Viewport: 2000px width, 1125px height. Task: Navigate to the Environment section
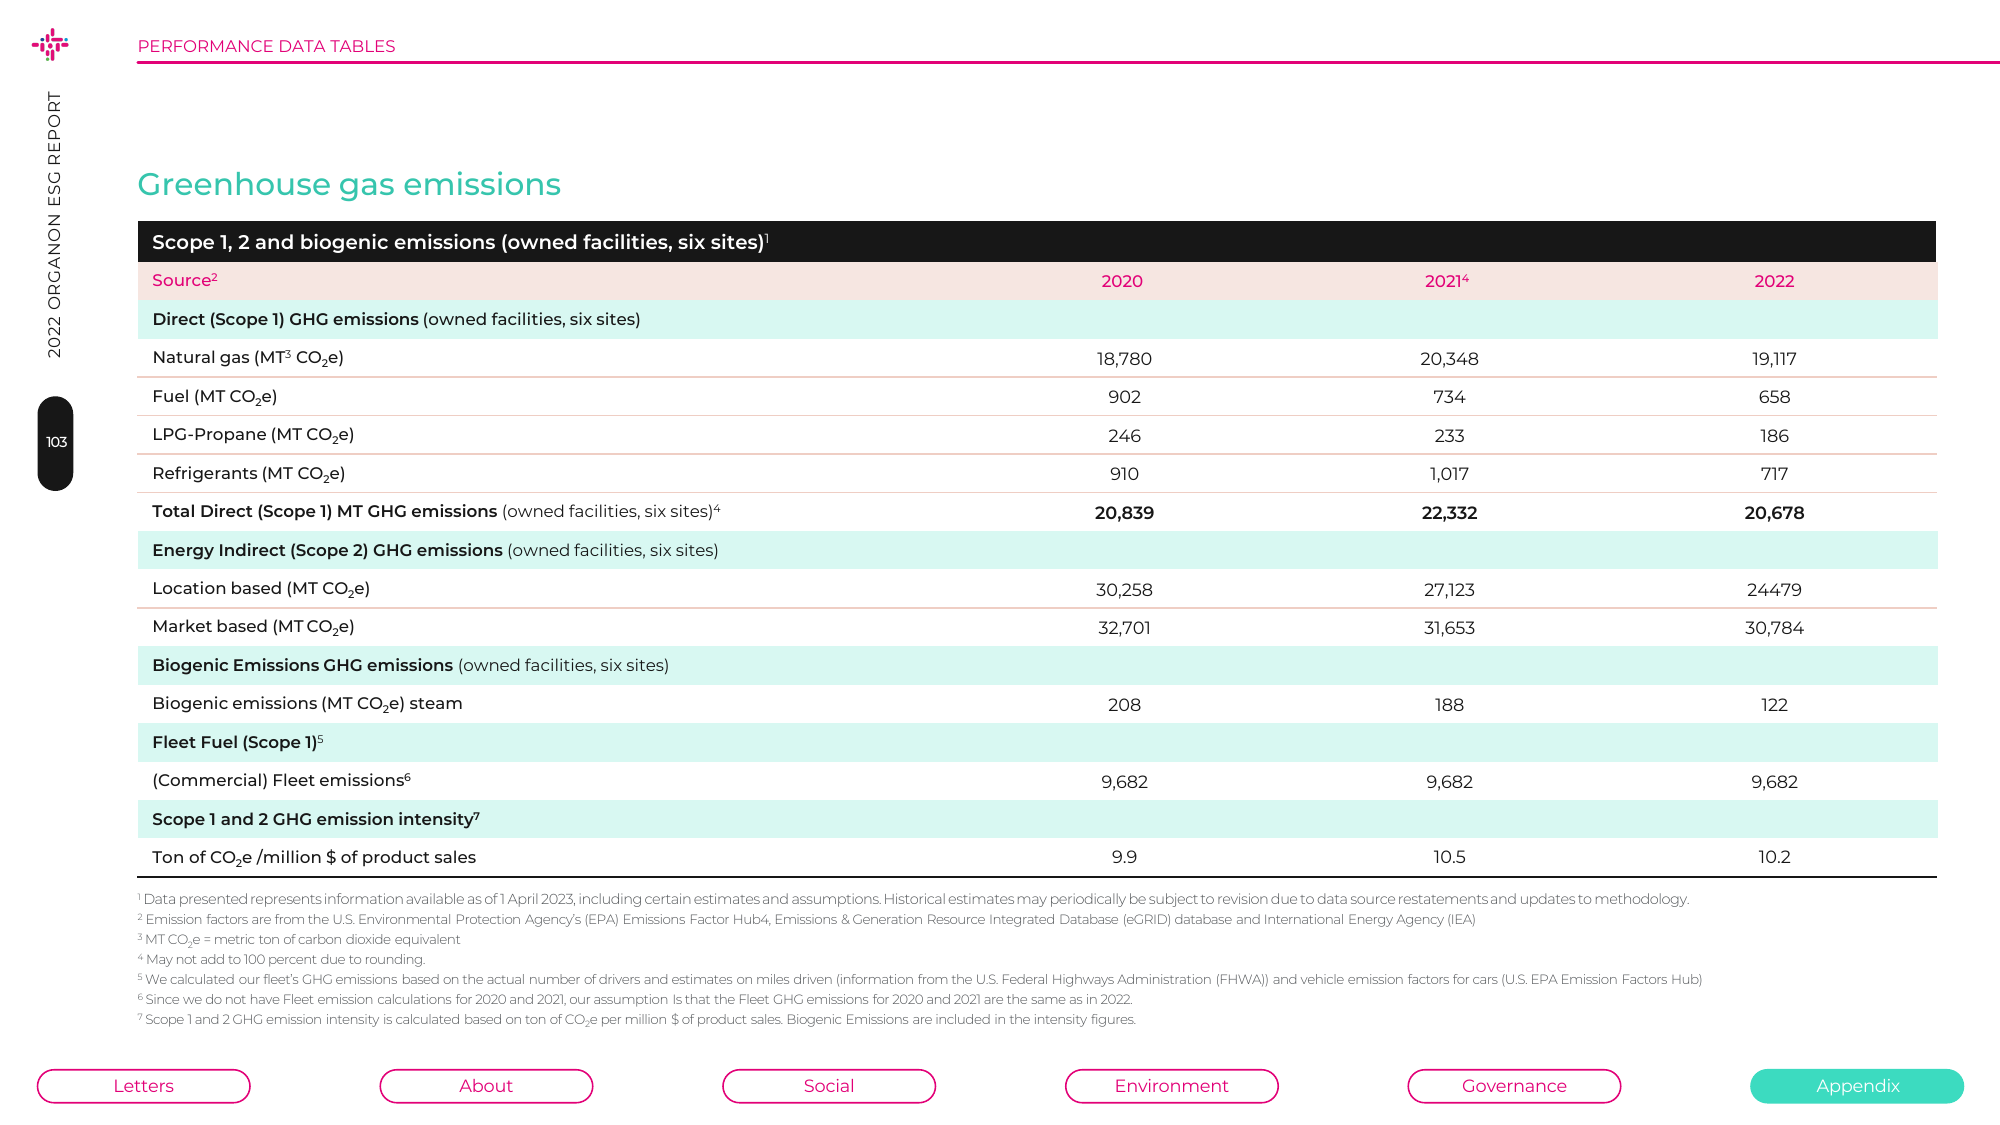point(1172,1086)
